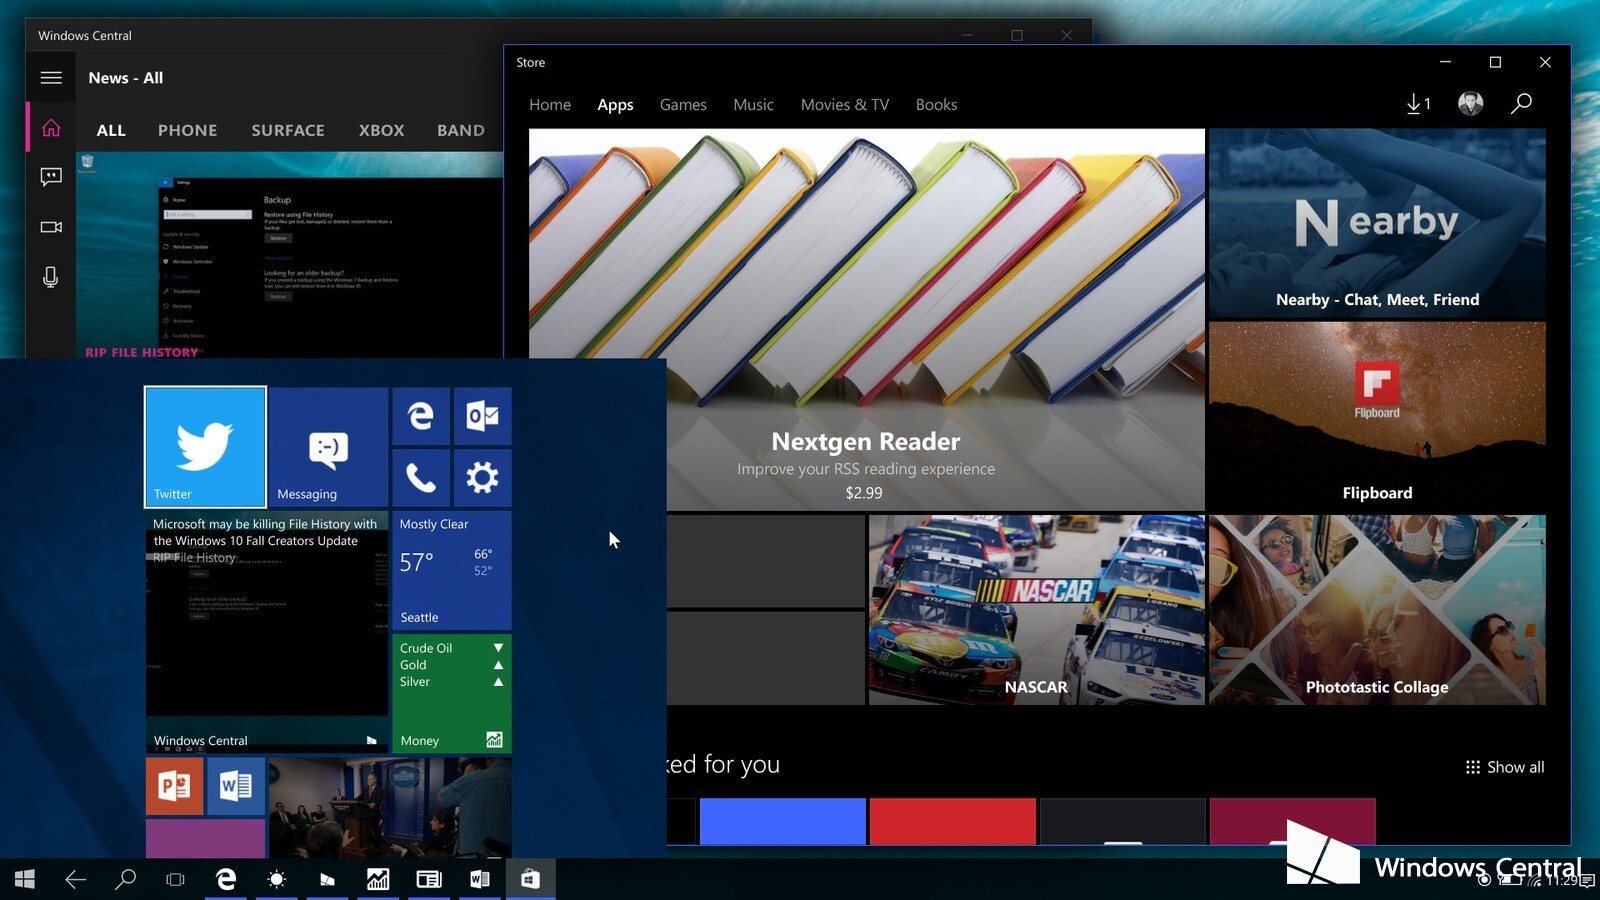Open the Settings gear tile
The width and height of the screenshot is (1600, 900).
point(482,478)
